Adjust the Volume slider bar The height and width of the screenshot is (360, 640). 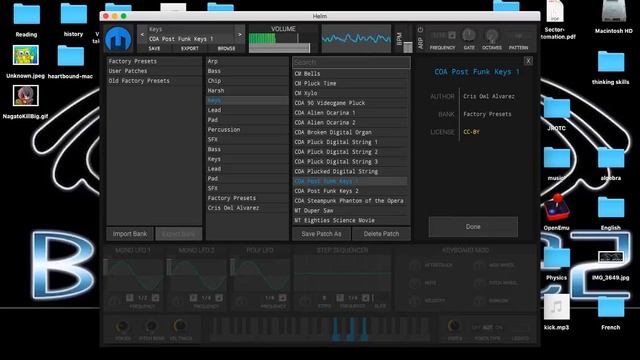(x=280, y=48)
